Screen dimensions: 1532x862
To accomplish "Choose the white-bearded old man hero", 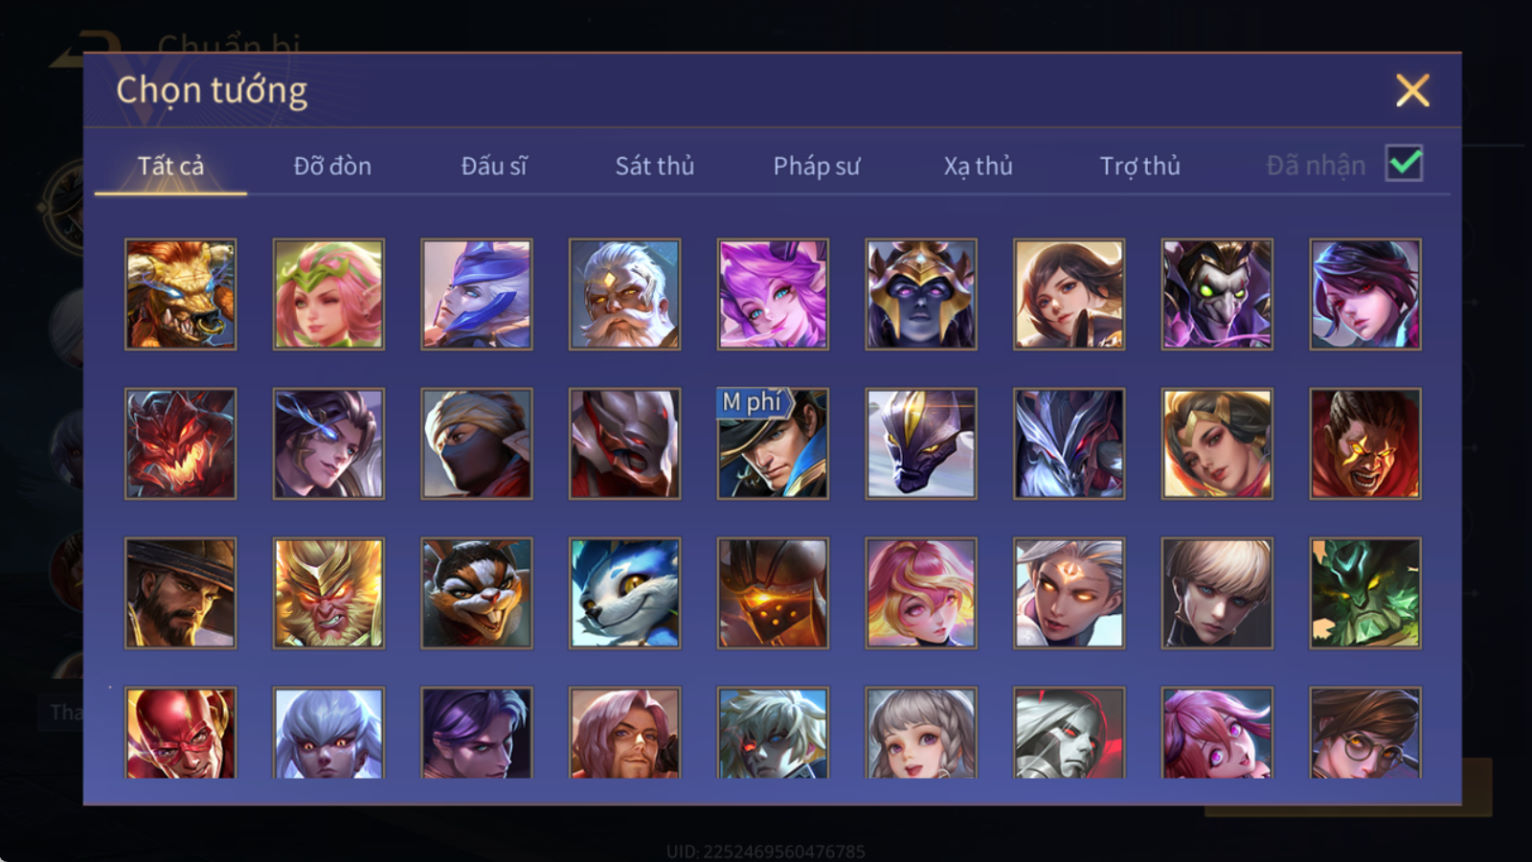I will click(625, 294).
